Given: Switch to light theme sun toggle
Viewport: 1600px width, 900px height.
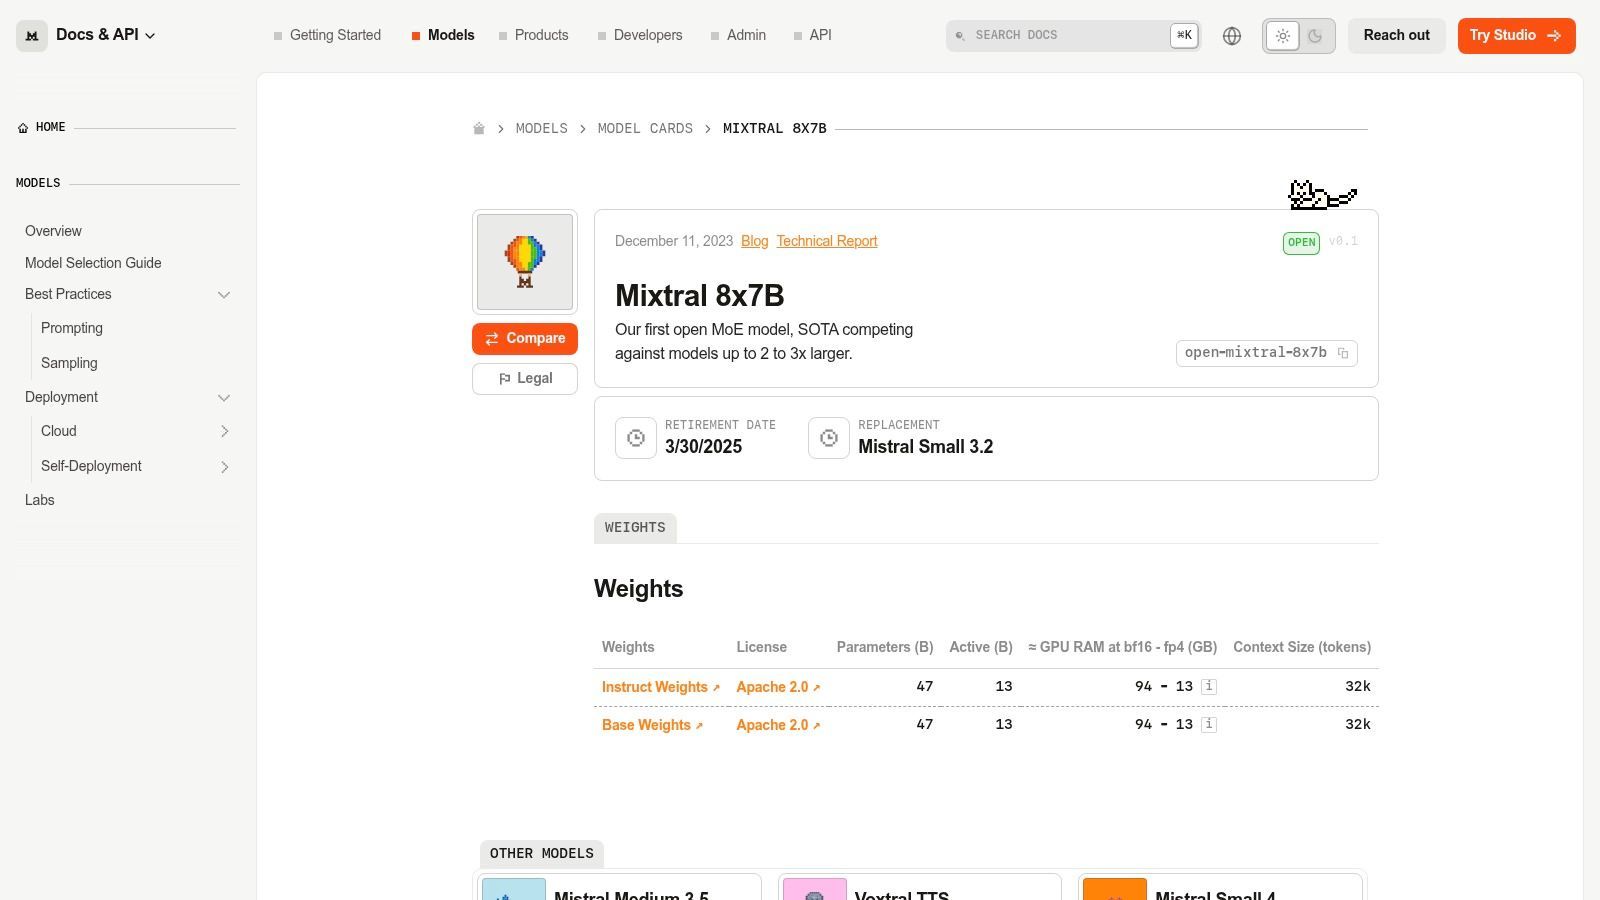Looking at the screenshot, I should pyautogui.click(x=1283, y=36).
